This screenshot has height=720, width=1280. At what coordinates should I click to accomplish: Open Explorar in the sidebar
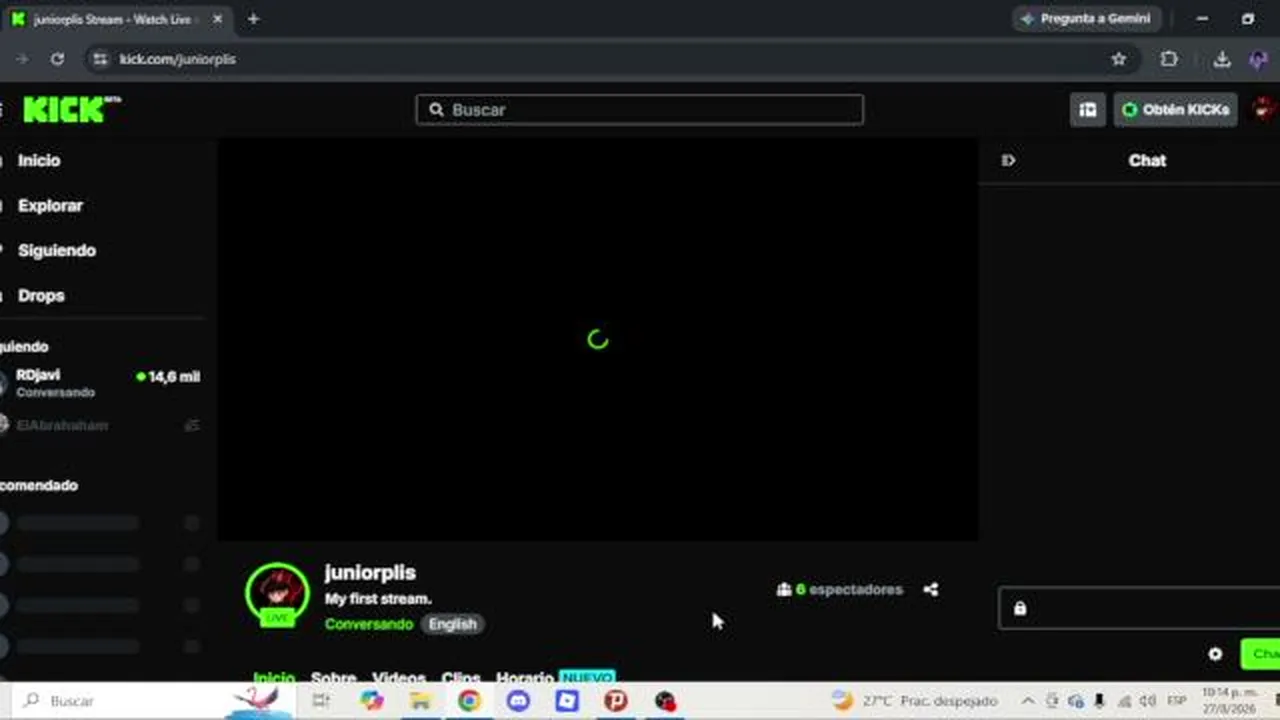pyautogui.click(x=50, y=205)
